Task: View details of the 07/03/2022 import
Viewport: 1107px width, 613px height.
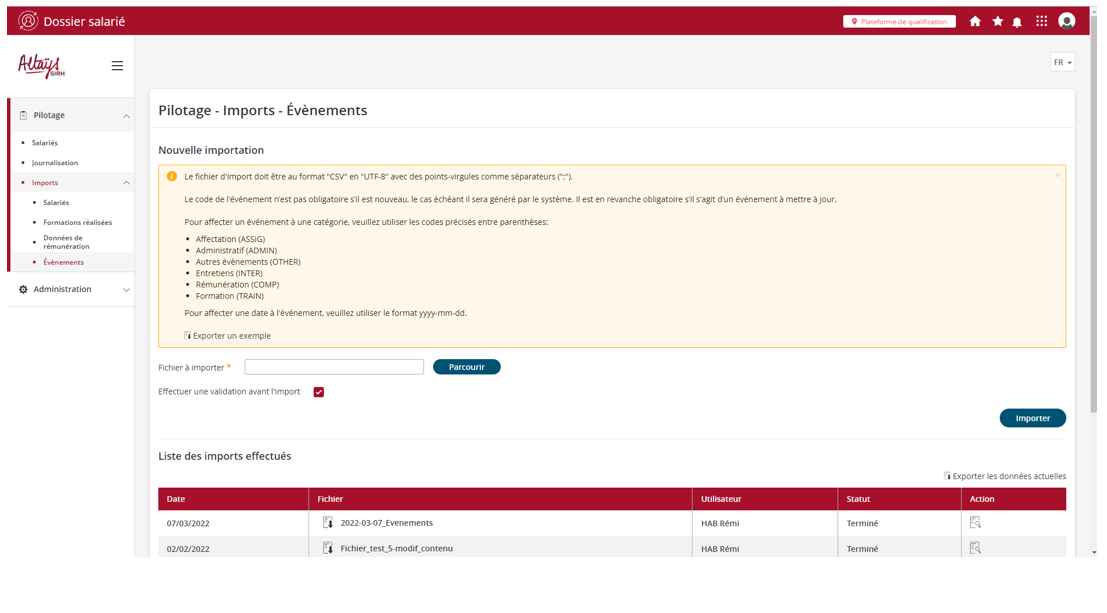Action: 975,523
